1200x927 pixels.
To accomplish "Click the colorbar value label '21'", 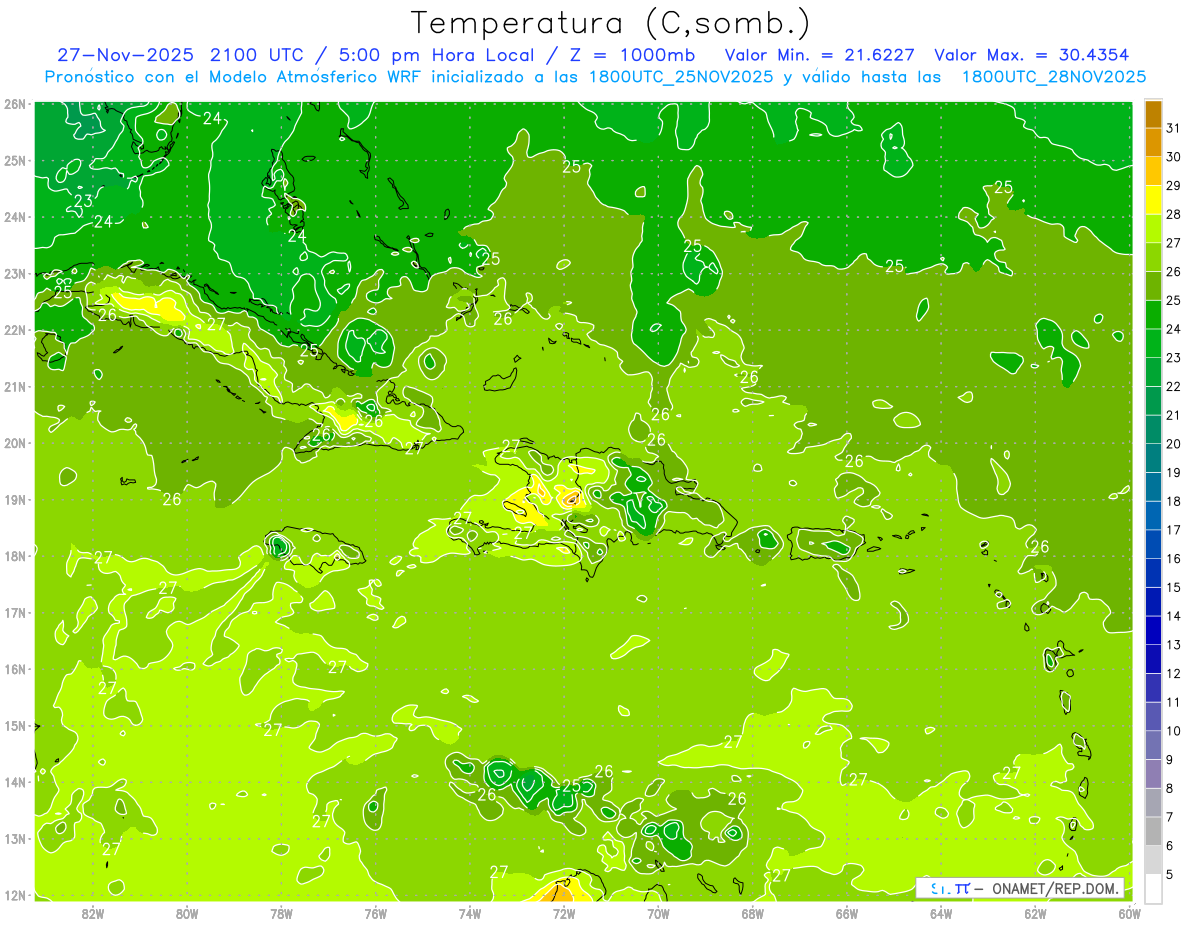I will (1173, 415).
